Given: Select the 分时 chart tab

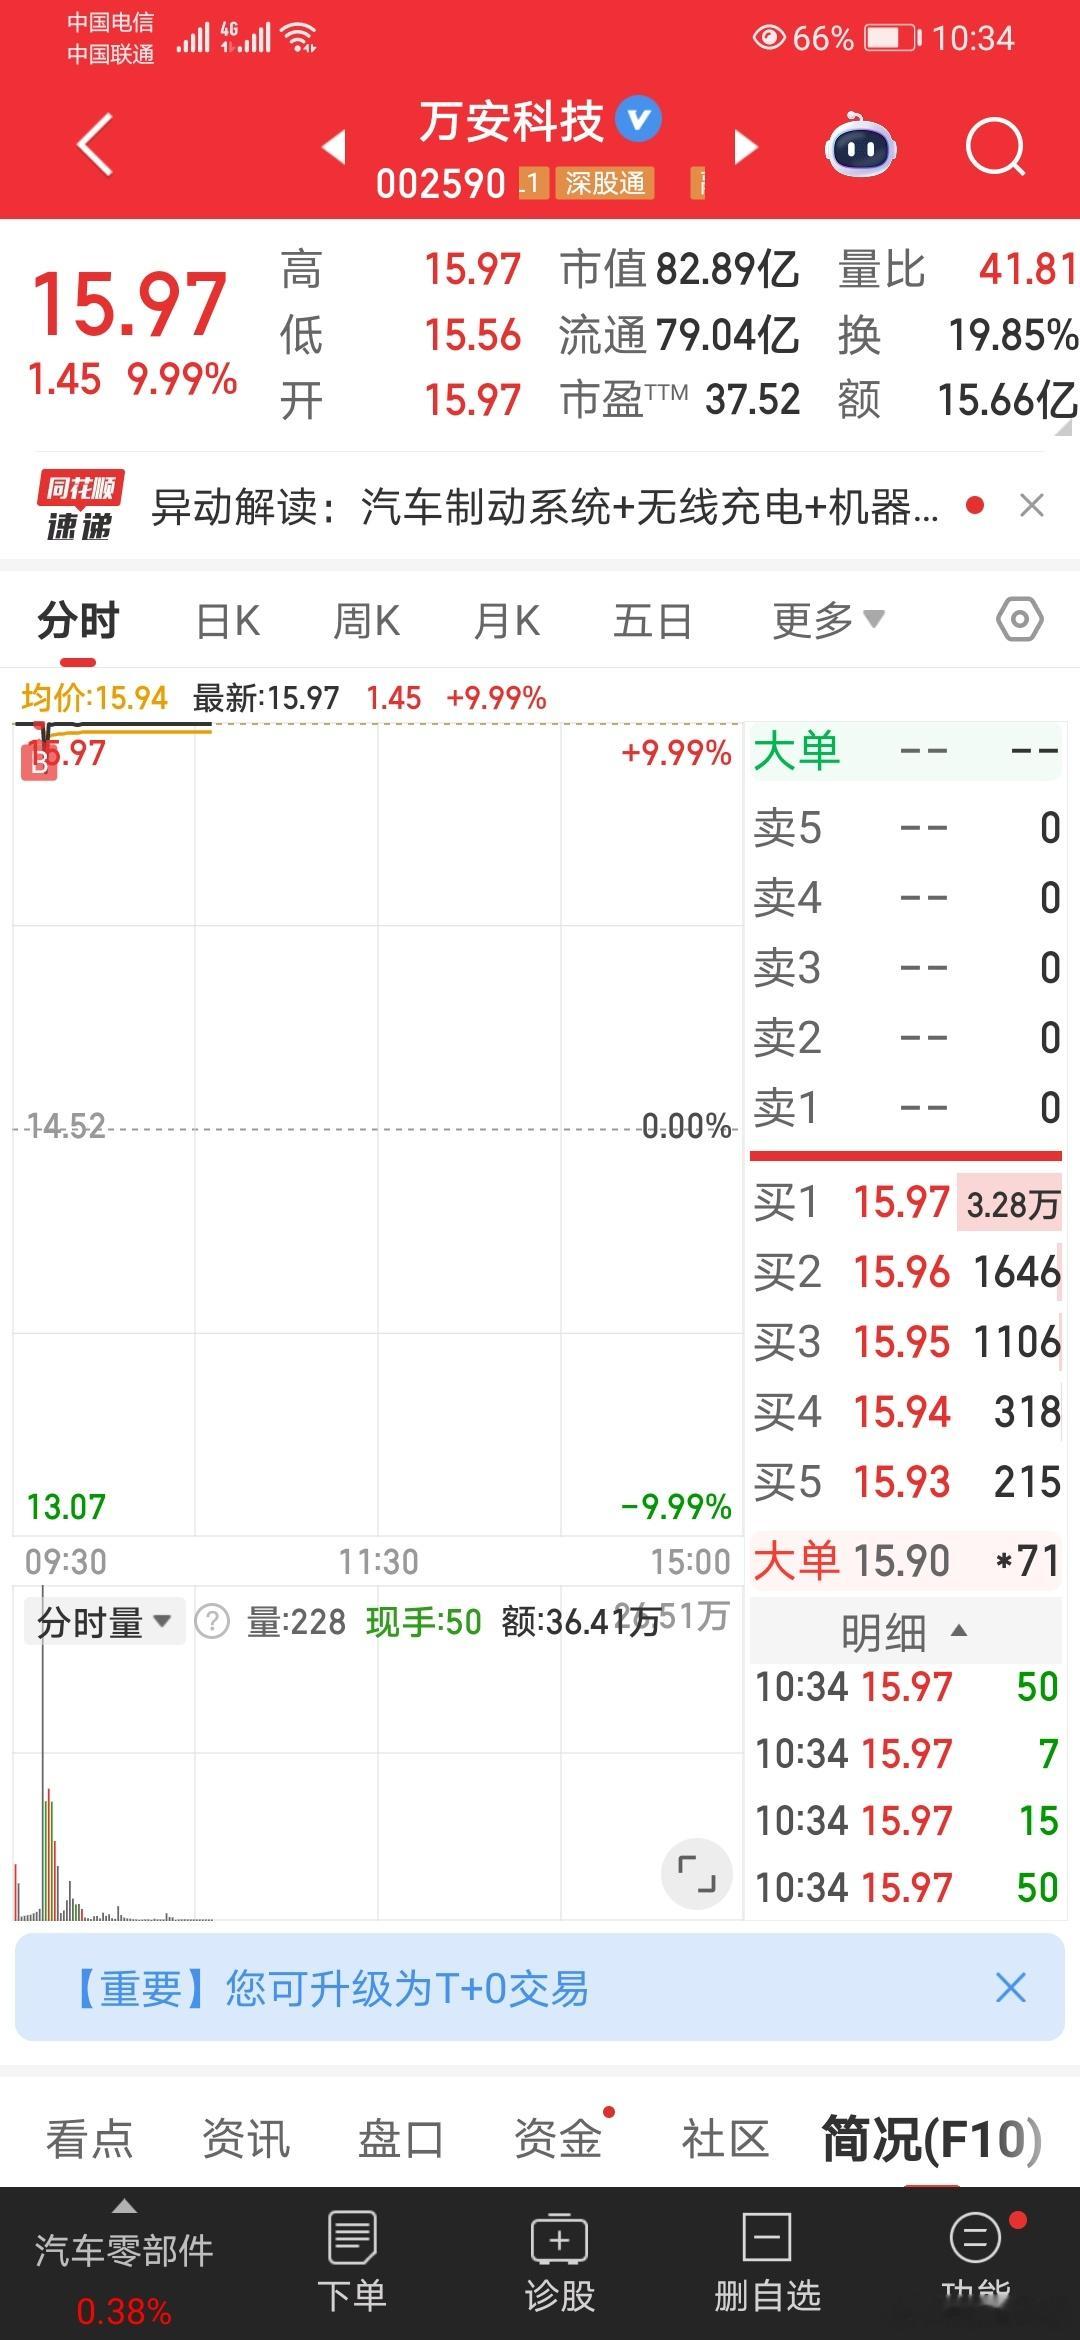Looking at the screenshot, I should [x=78, y=621].
